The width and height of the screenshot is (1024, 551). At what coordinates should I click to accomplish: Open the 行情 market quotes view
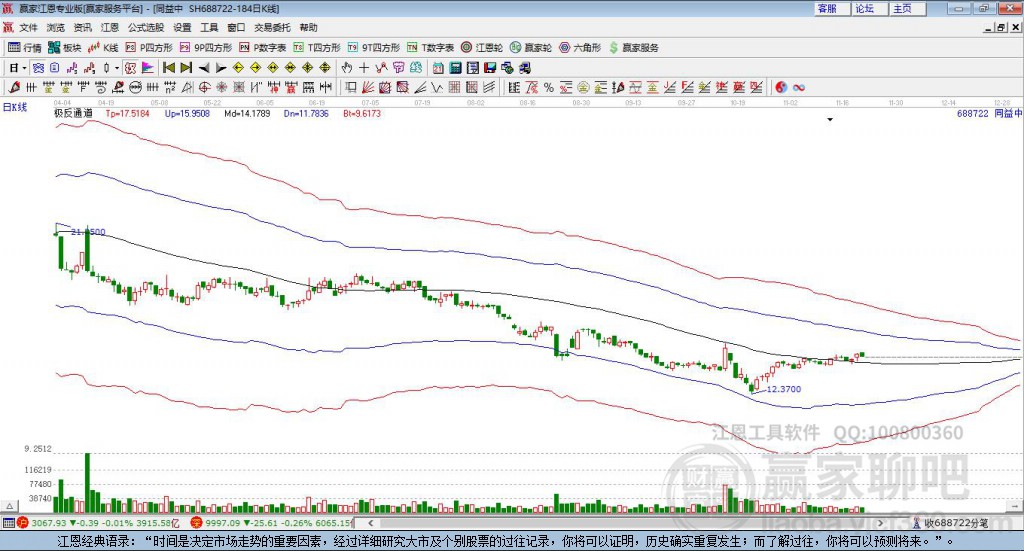click(24, 48)
